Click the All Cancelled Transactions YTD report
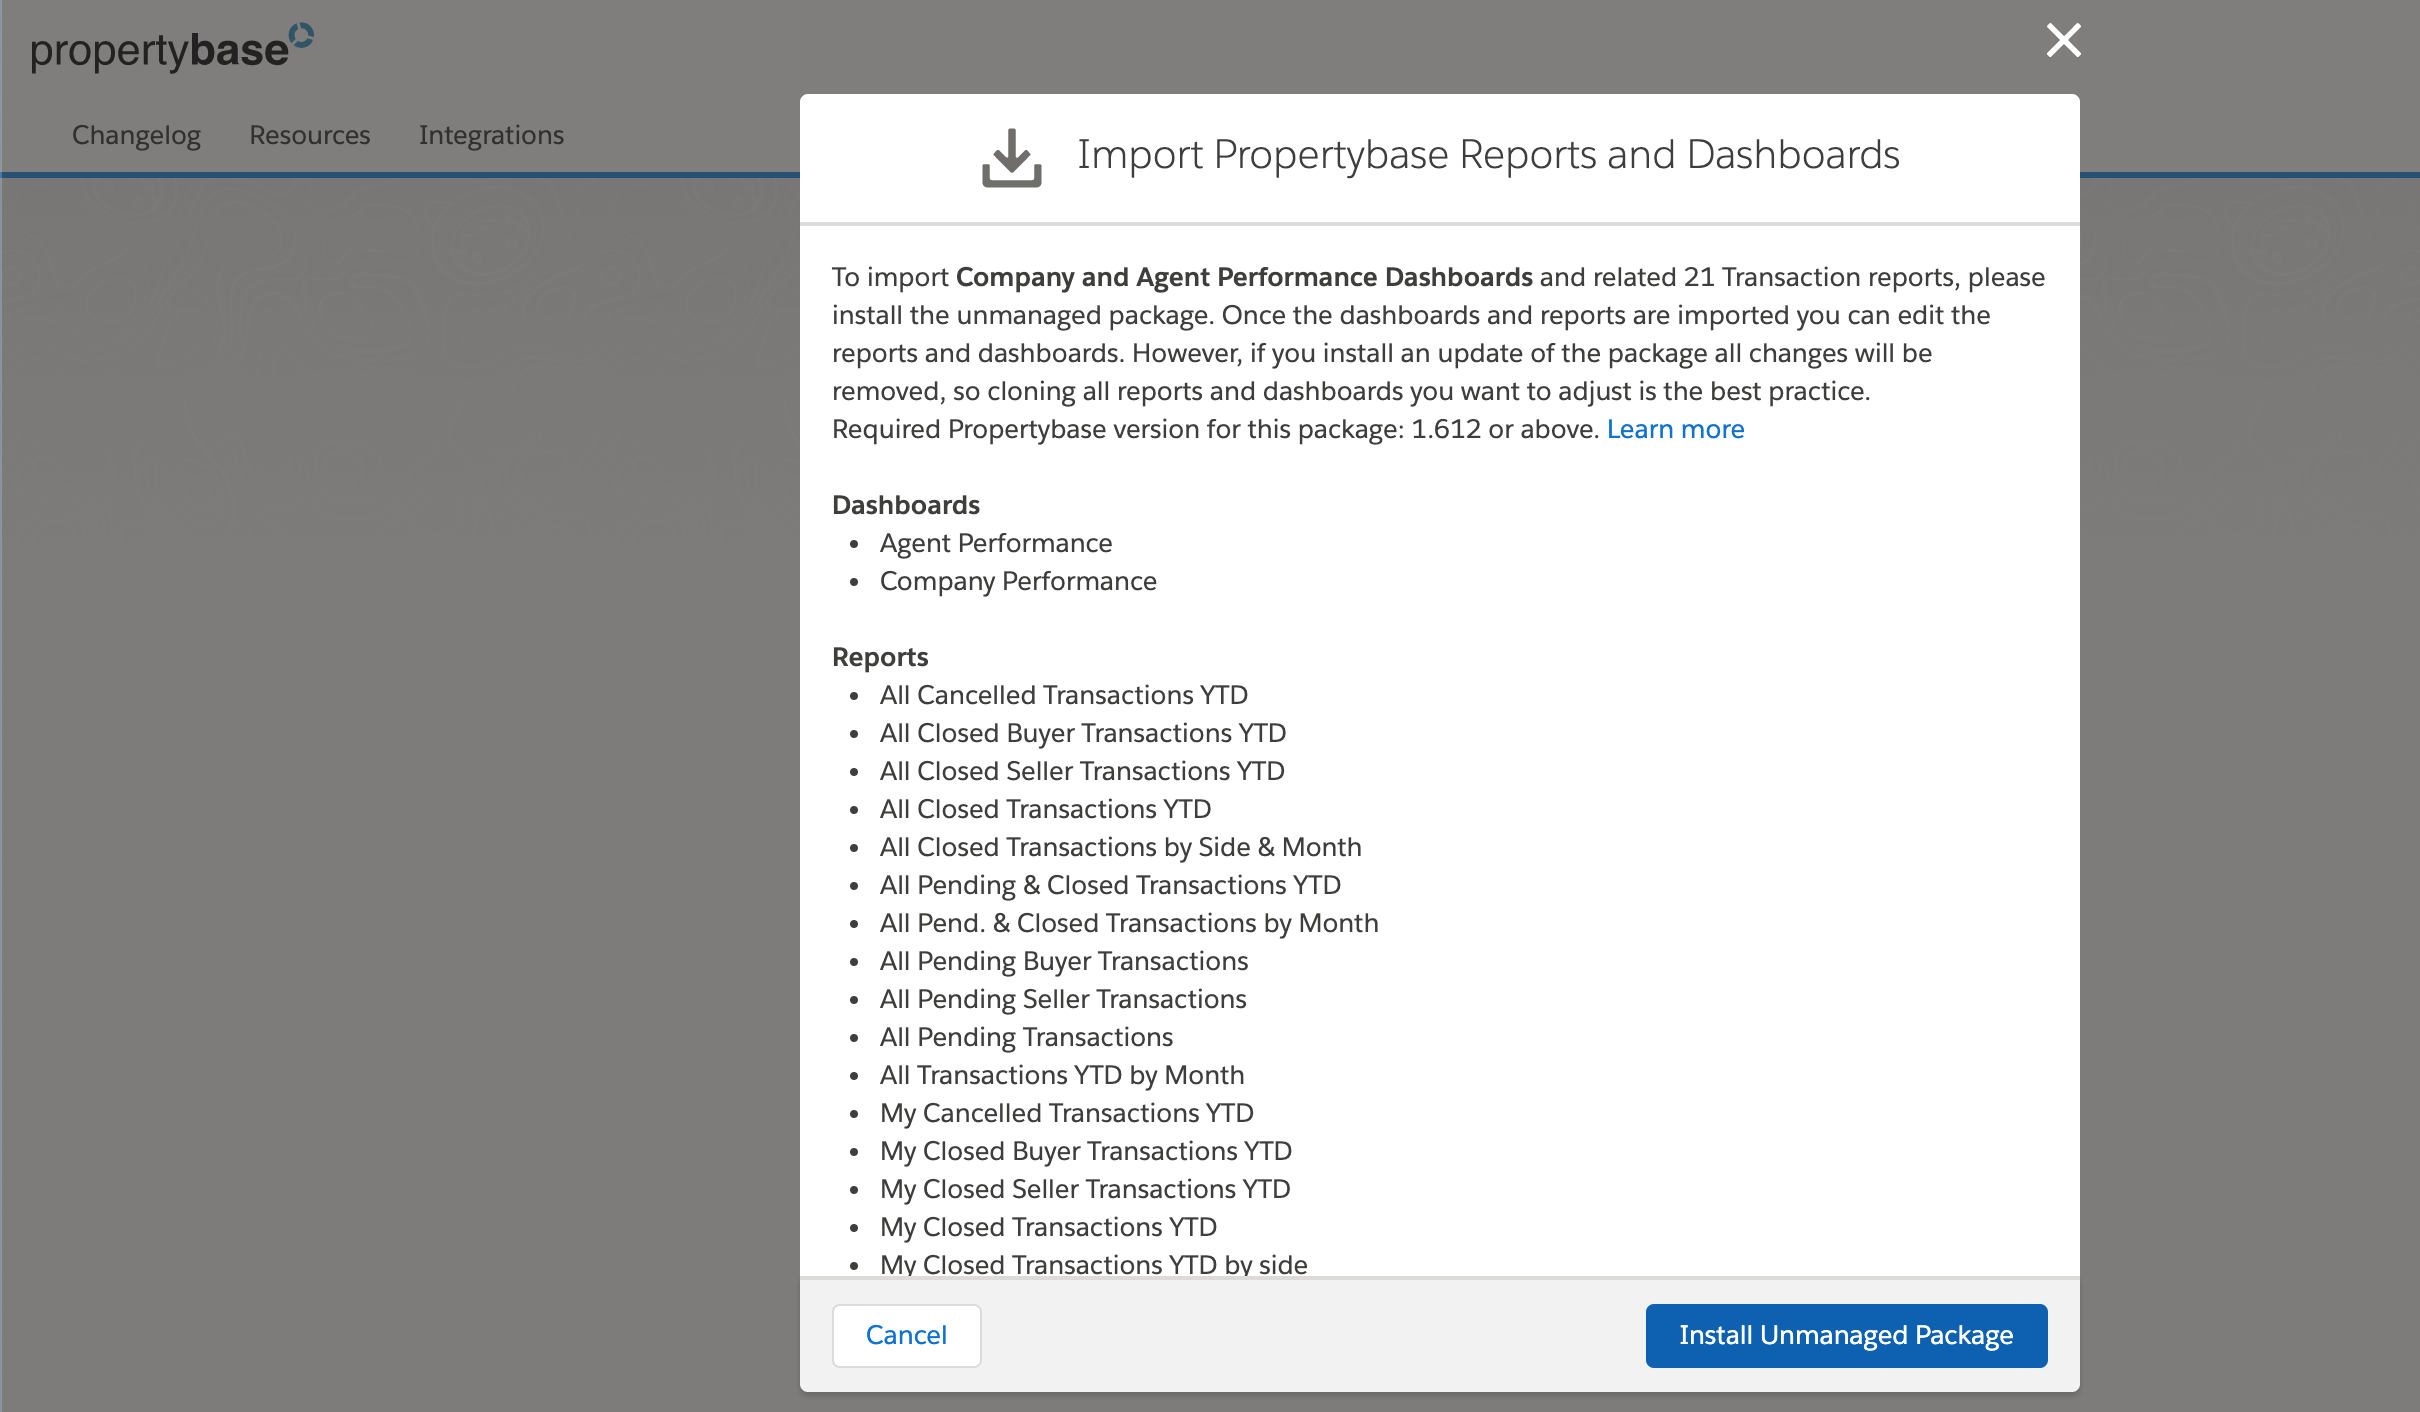Screen dimensions: 2420x1412 (x=1063, y=695)
